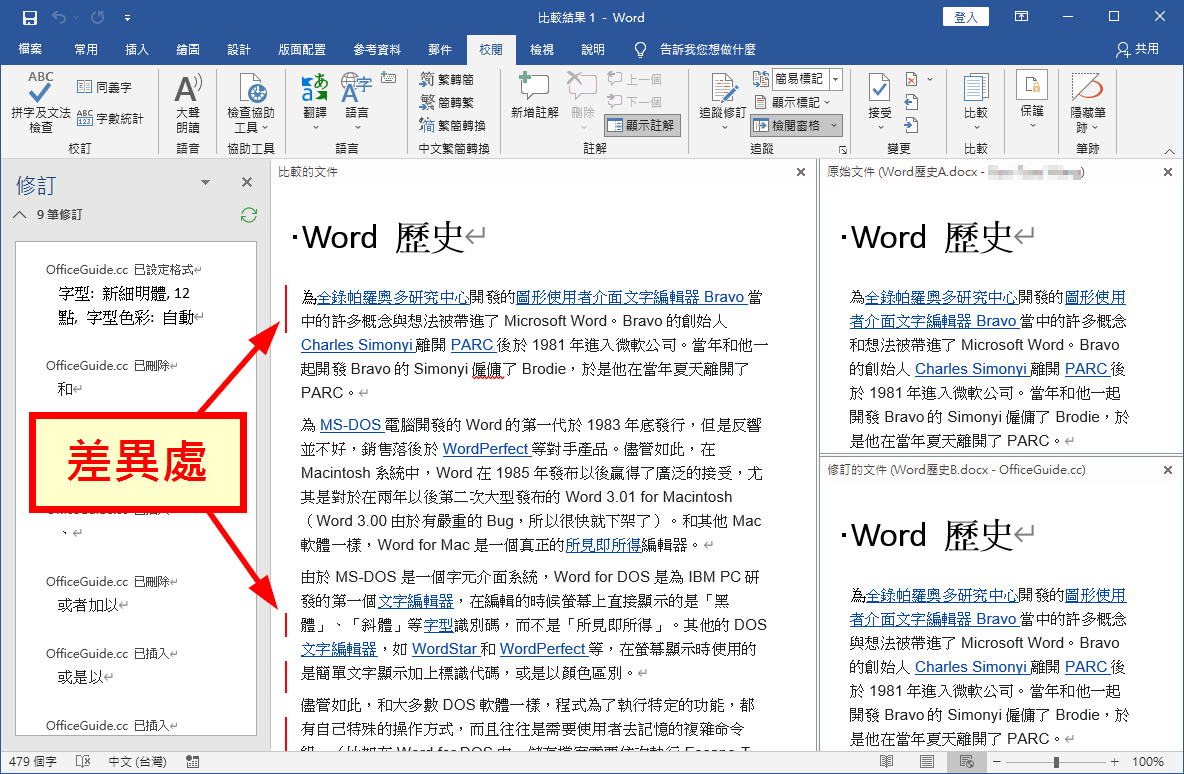Add a comment with 新增註解
1184x774 pixels.
pos(535,96)
